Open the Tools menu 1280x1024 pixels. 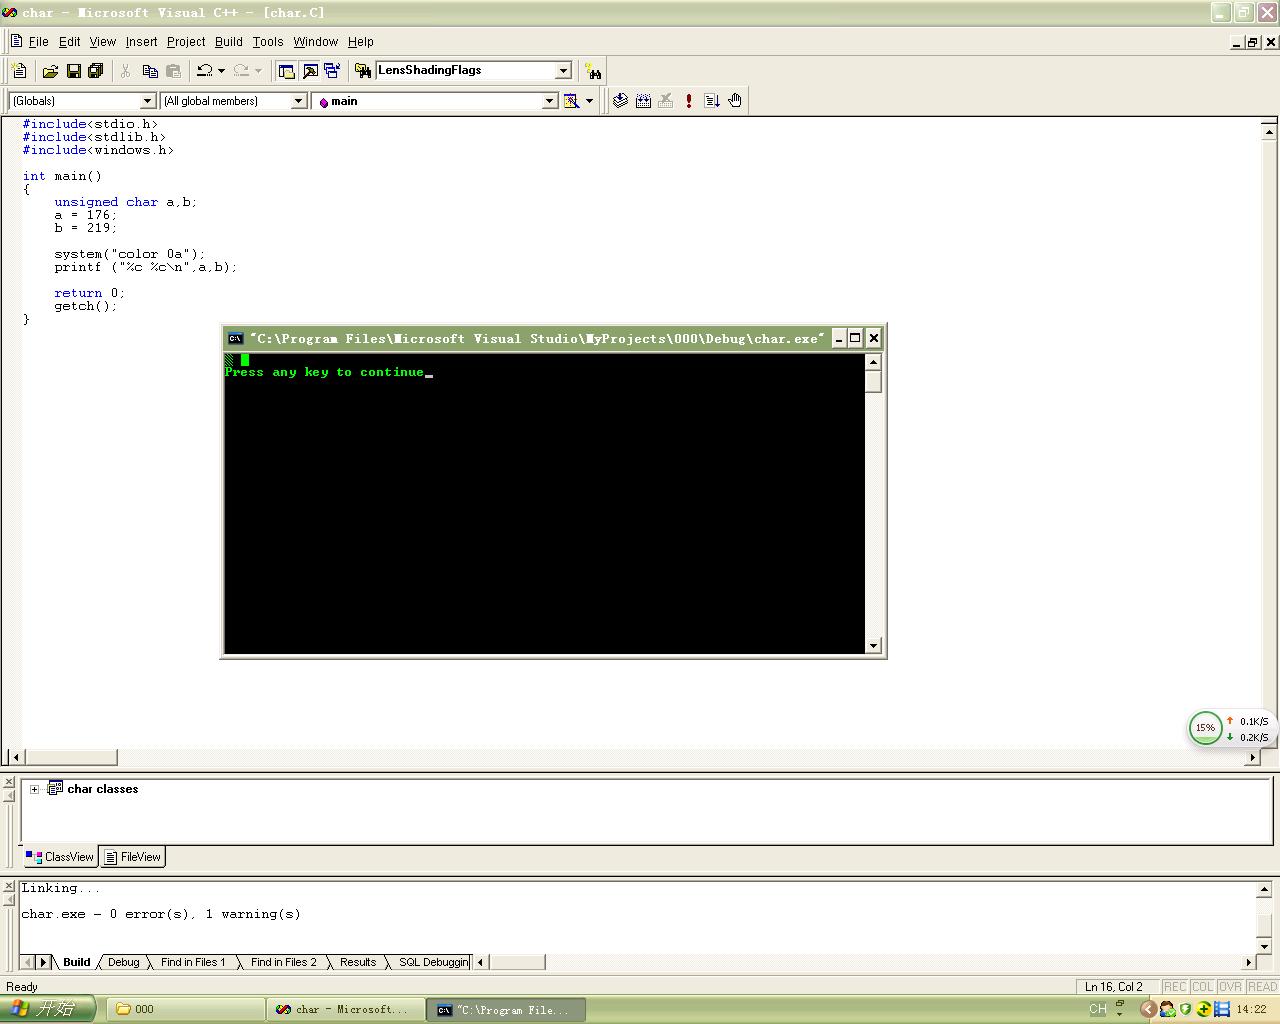point(268,42)
